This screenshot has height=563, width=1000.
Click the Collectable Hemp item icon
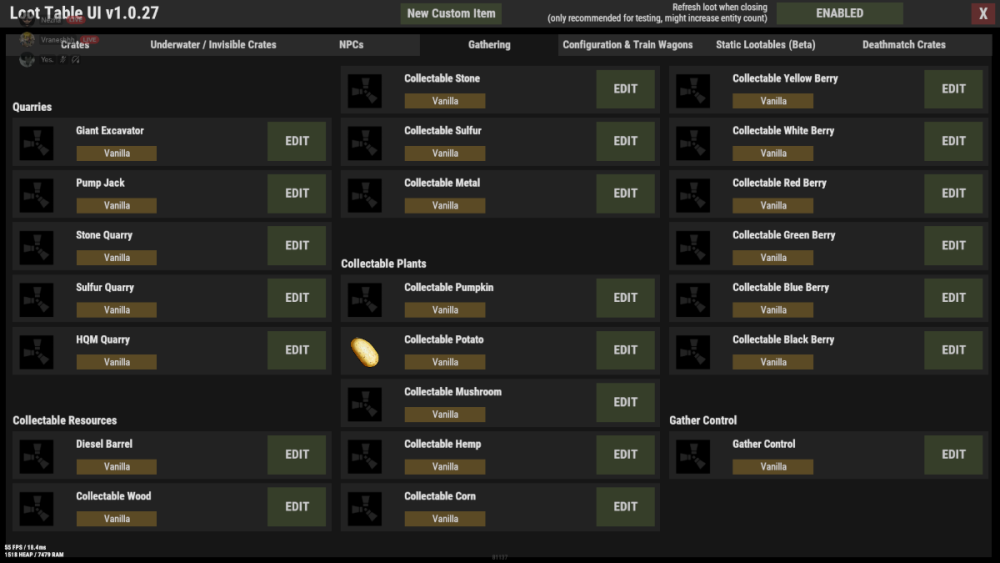pos(365,455)
